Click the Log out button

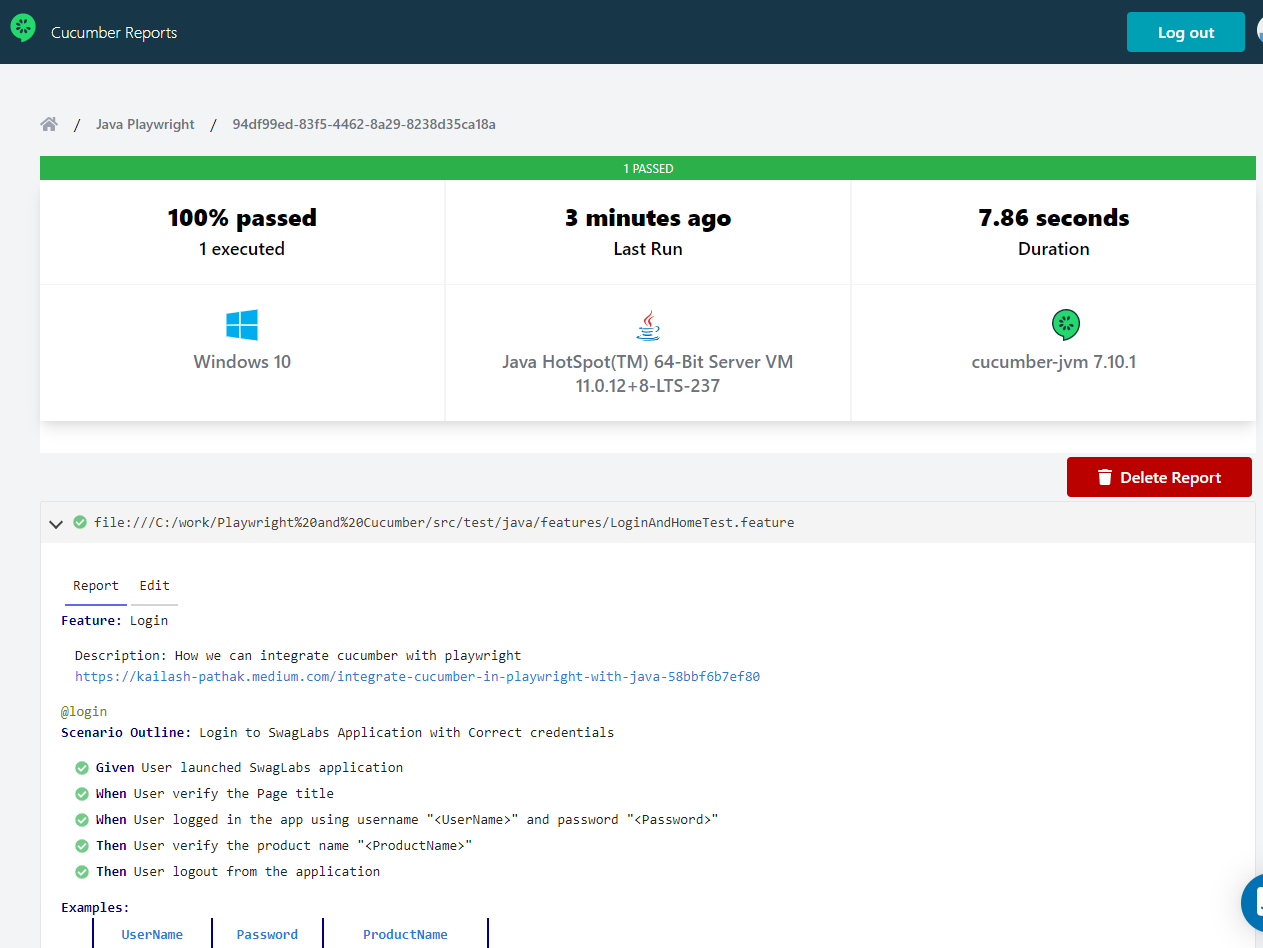1185,31
